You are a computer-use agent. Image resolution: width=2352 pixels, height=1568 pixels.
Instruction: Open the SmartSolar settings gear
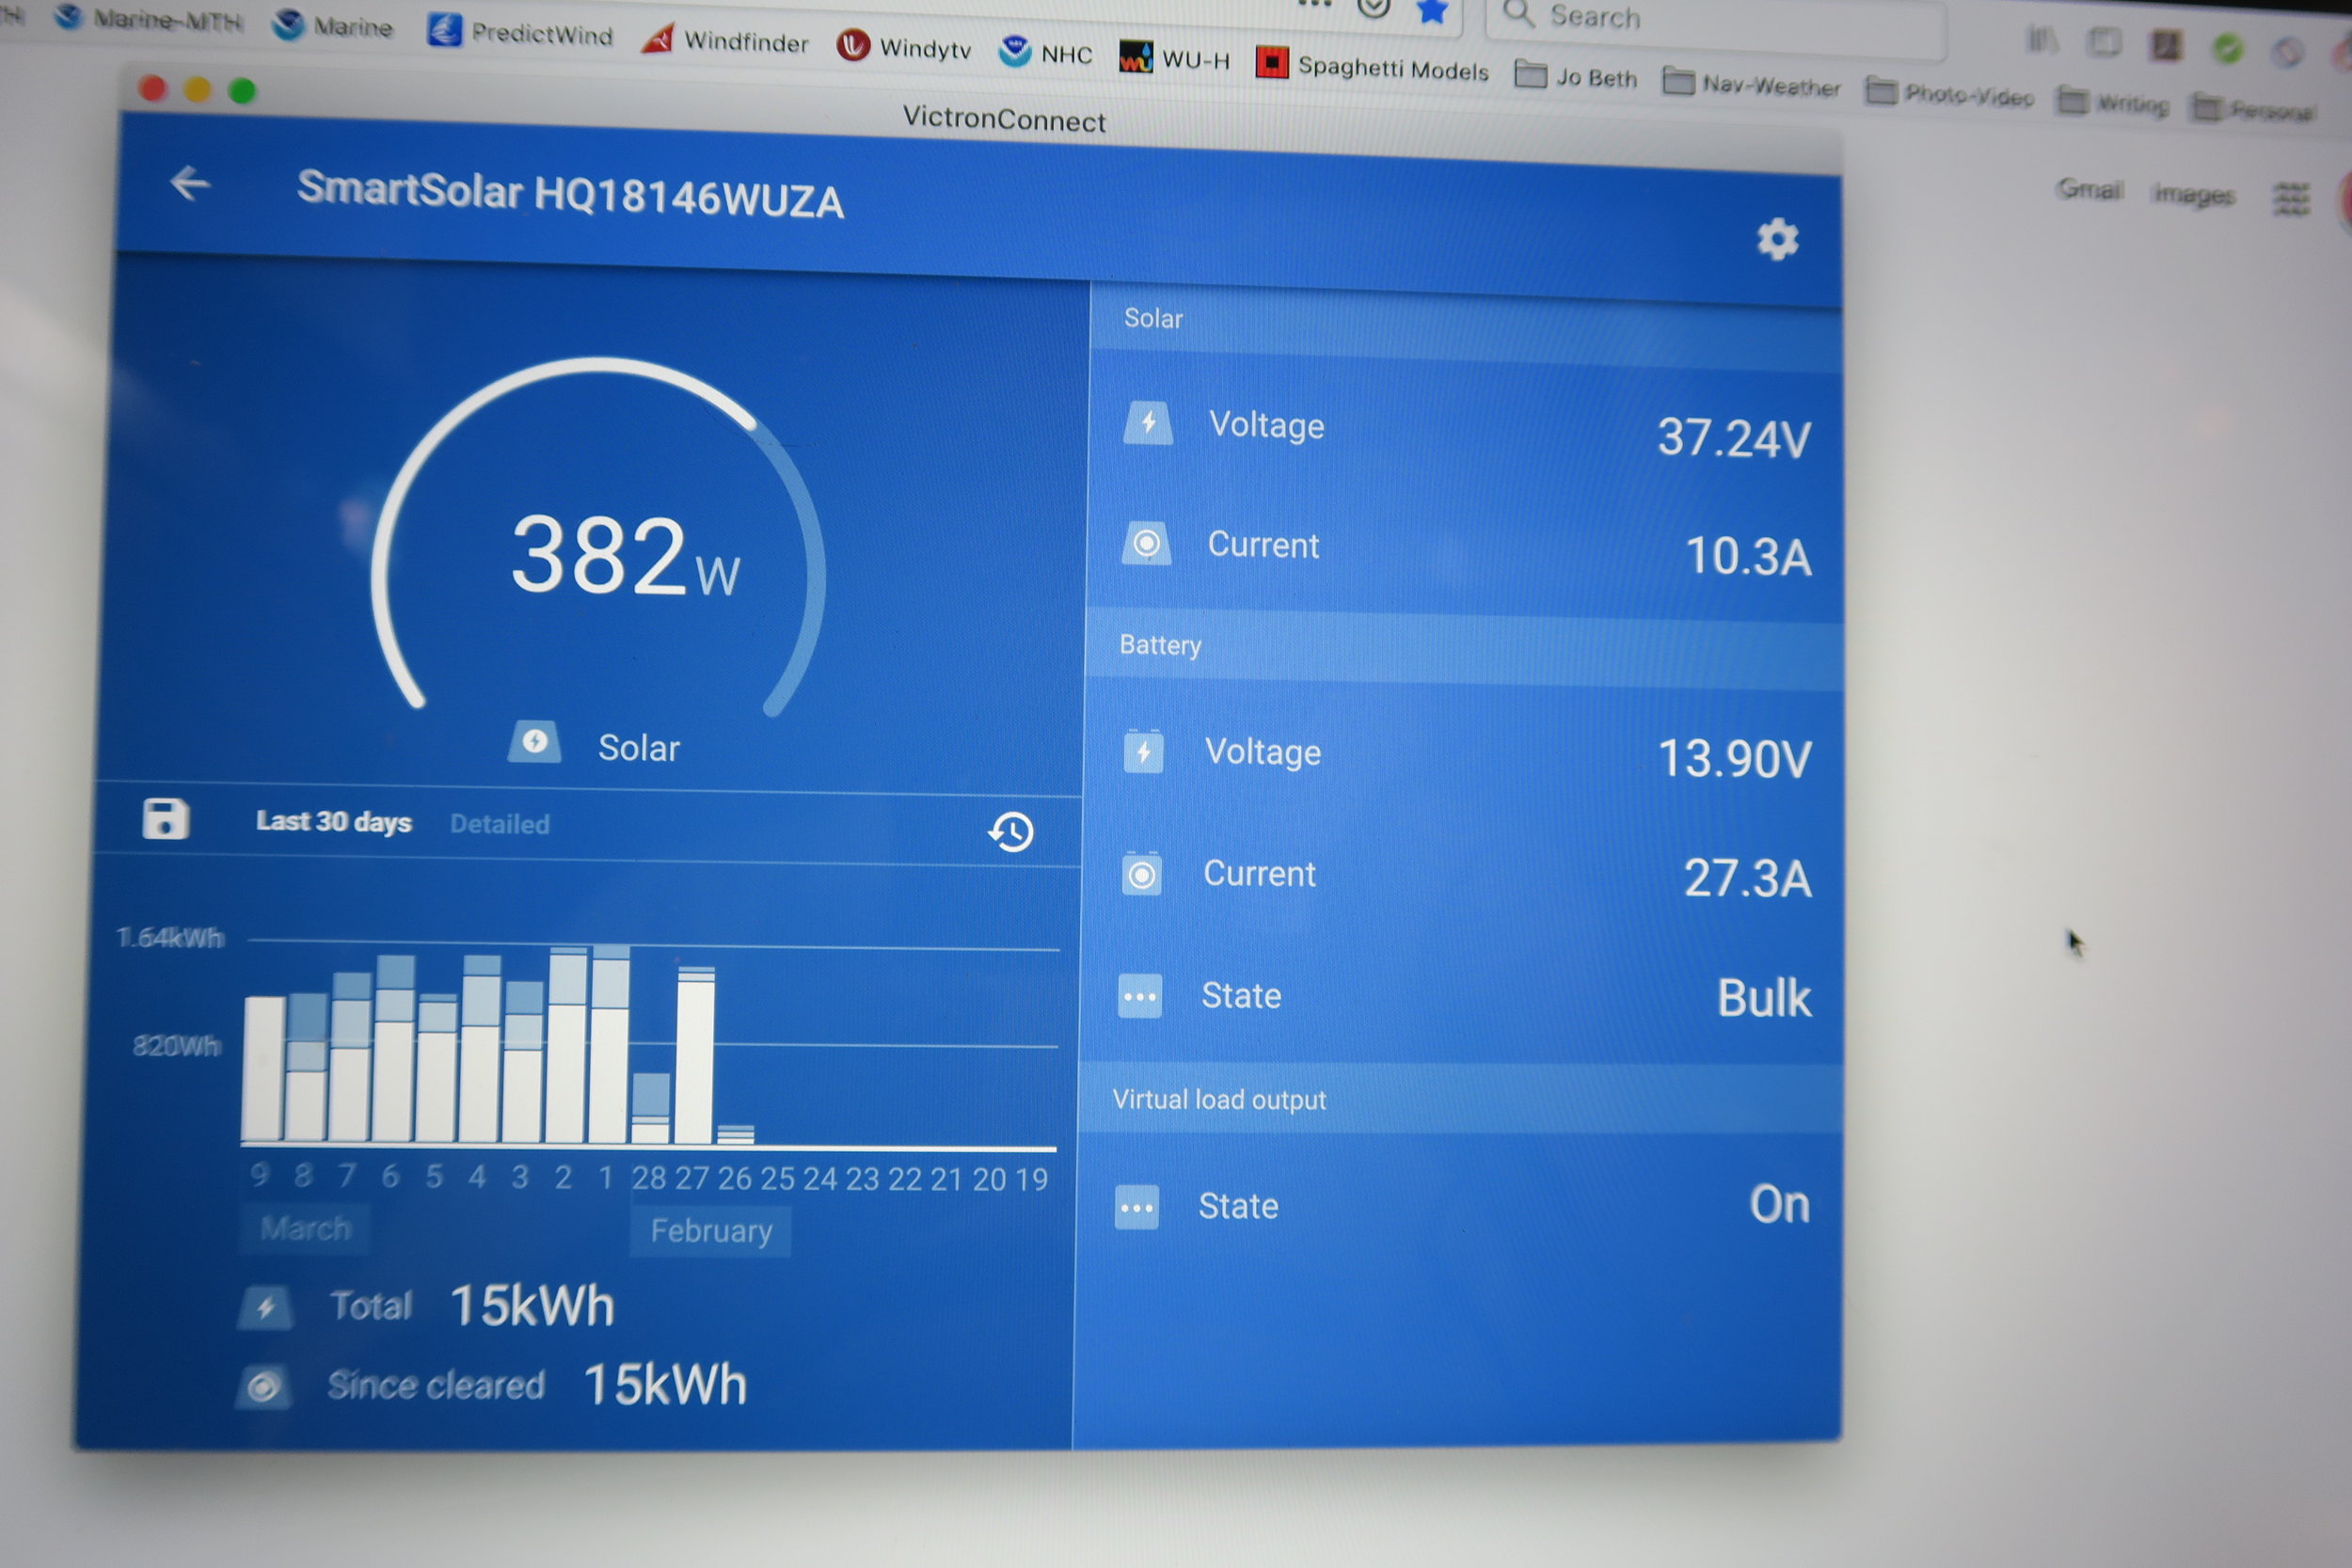pos(1777,240)
